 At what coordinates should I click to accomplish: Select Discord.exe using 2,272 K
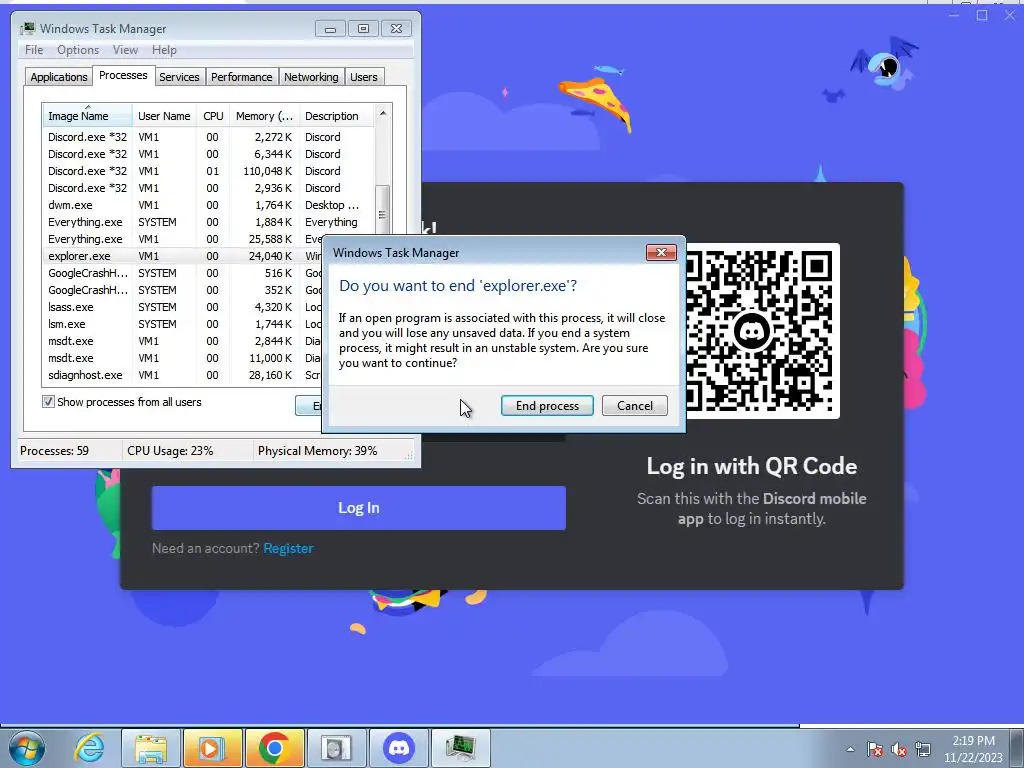click(x=208, y=137)
